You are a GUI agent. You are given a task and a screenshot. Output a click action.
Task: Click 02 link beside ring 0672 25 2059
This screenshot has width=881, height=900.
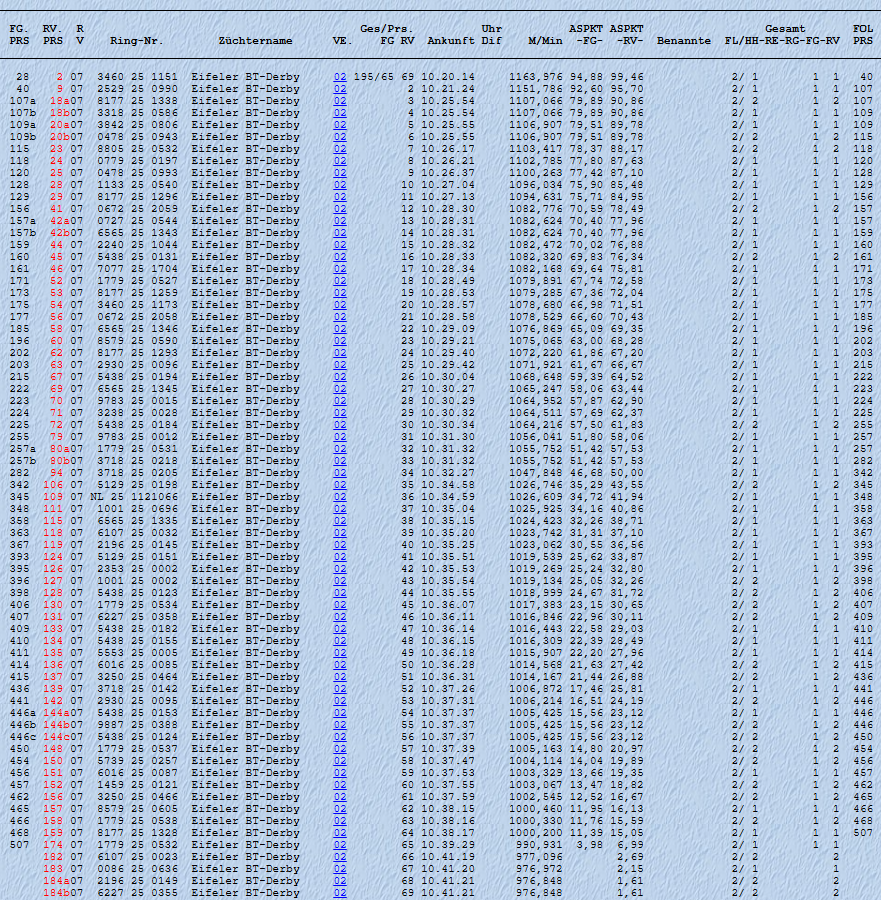coord(340,208)
